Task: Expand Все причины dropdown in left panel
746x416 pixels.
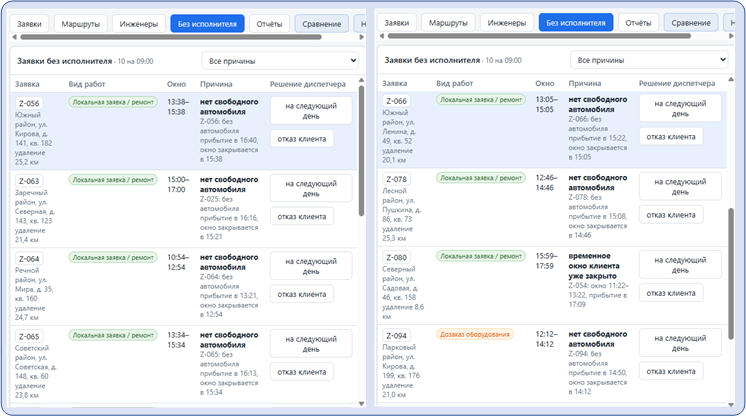Action: coord(280,61)
